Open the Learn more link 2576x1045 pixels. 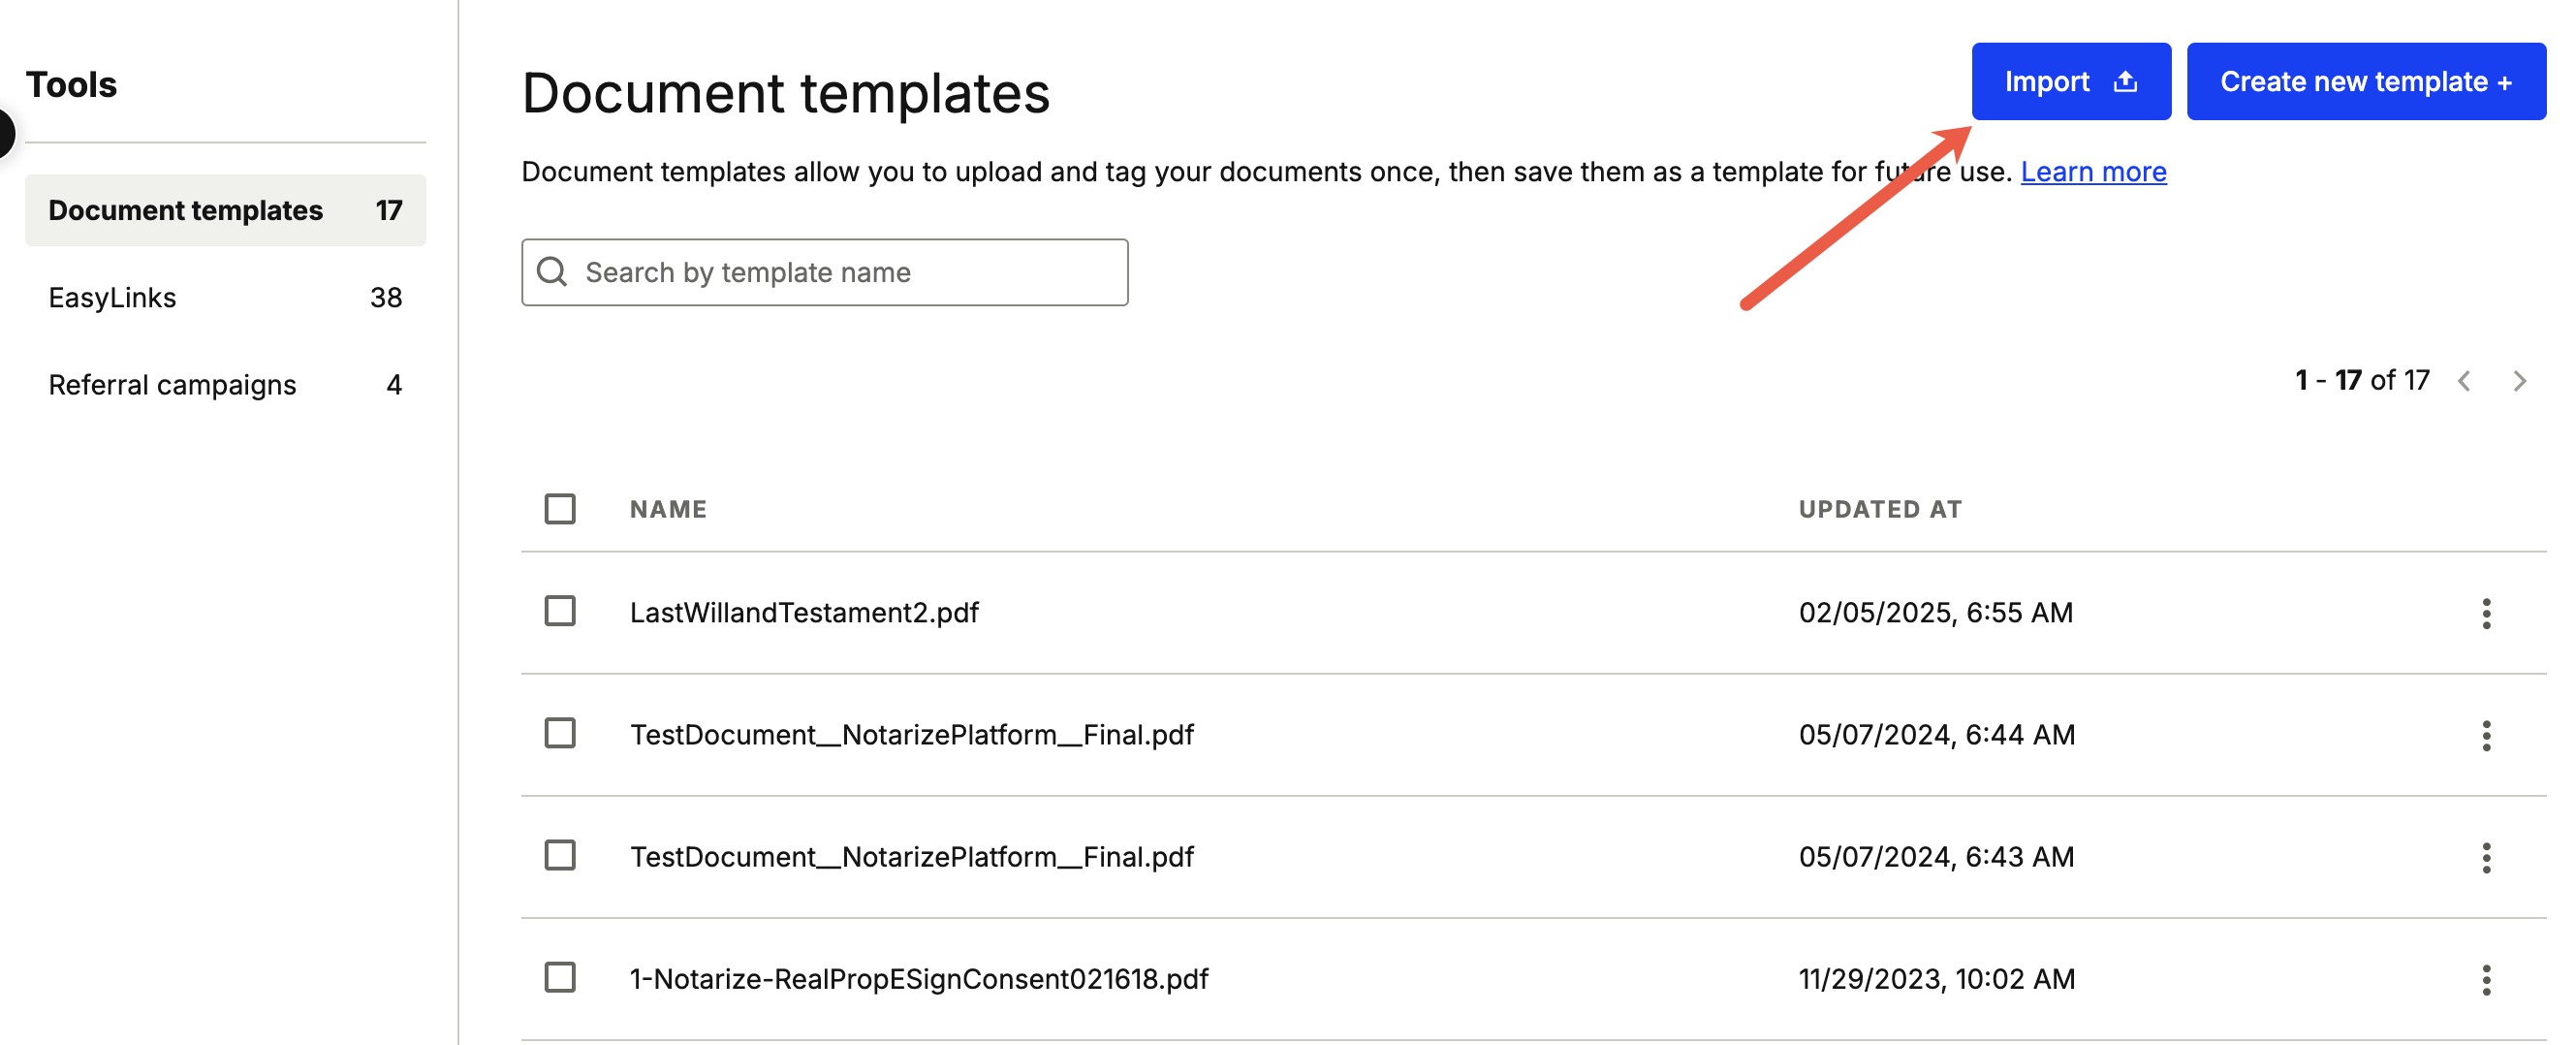(x=2093, y=172)
